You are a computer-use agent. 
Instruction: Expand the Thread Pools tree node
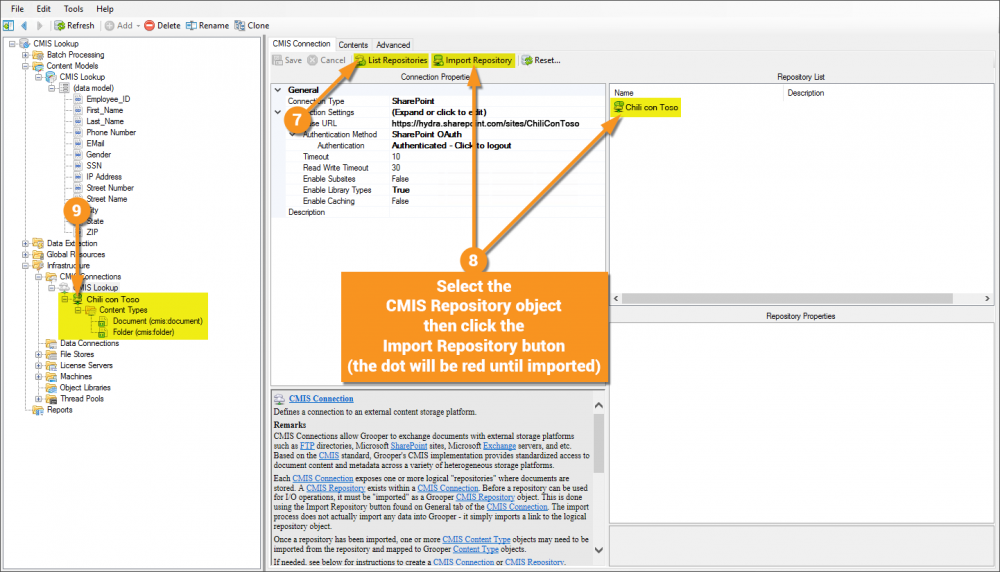coord(38,399)
